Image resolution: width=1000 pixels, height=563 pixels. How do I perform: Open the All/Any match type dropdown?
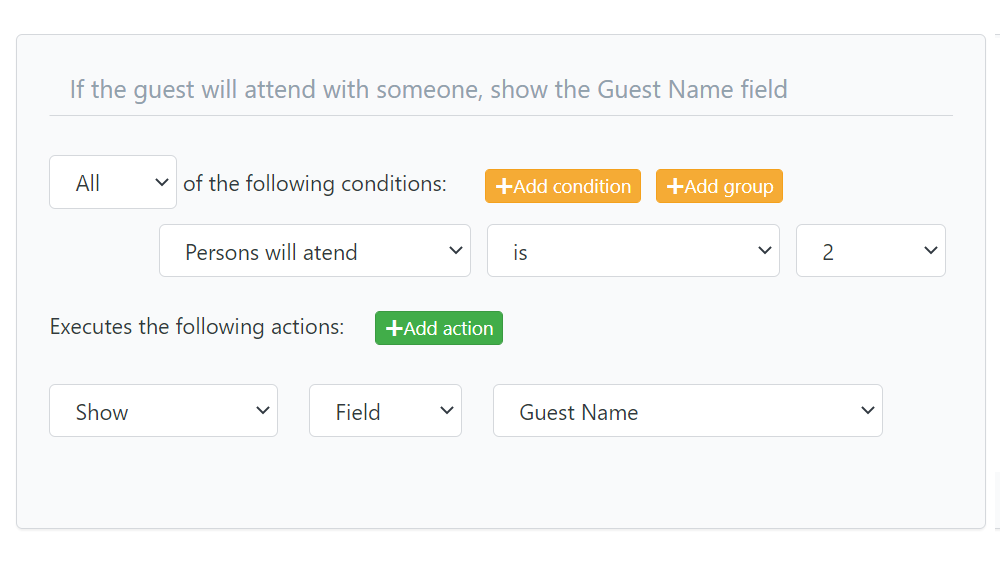pos(113,183)
